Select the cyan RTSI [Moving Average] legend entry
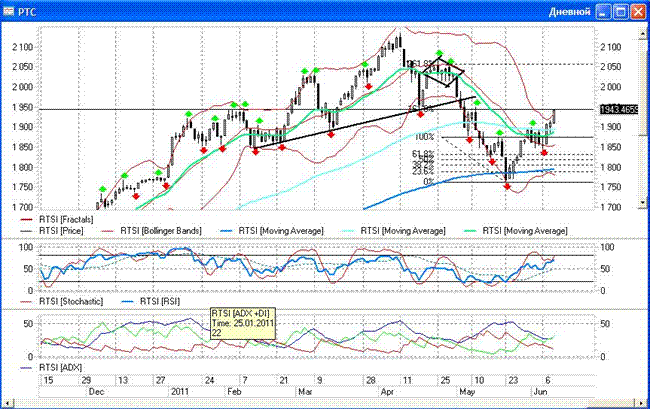Screen dimensions: 650x409 [393, 231]
